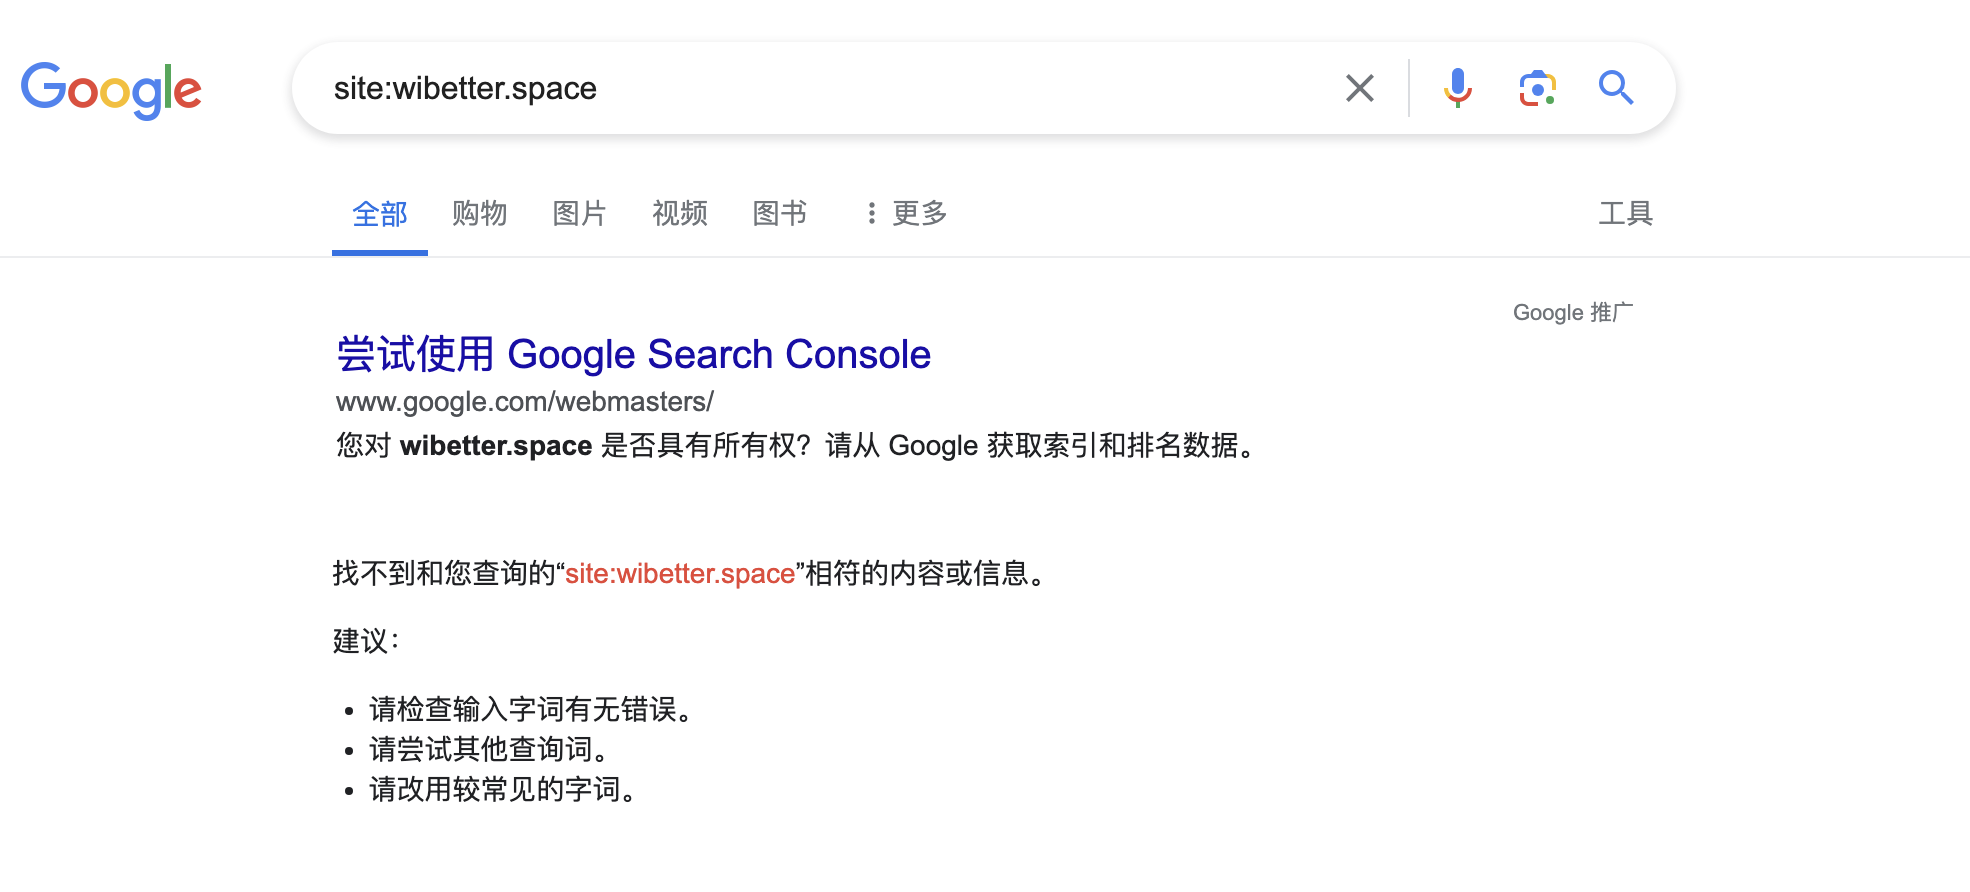This screenshot has width=1970, height=892.
Task: Click the bold wibetter.space in the description
Action: click(x=496, y=446)
